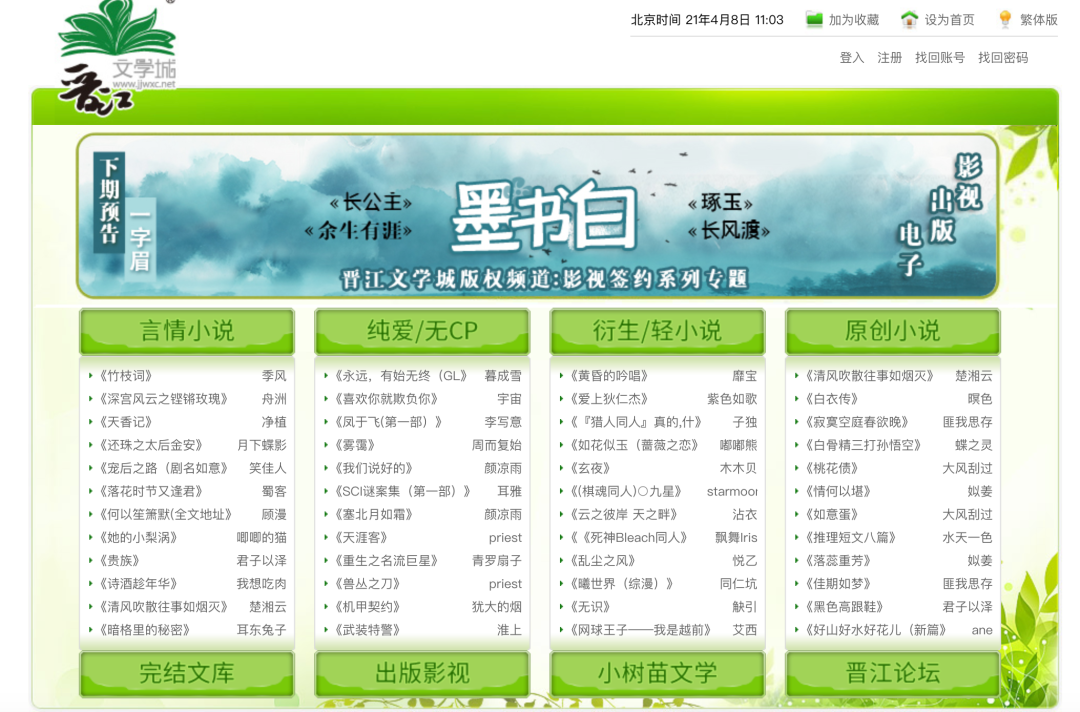Viewport: 1080px width, 712px height.
Task: Click the house icon beside 设为首页
Action: pyautogui.click(x=909, y=19)
